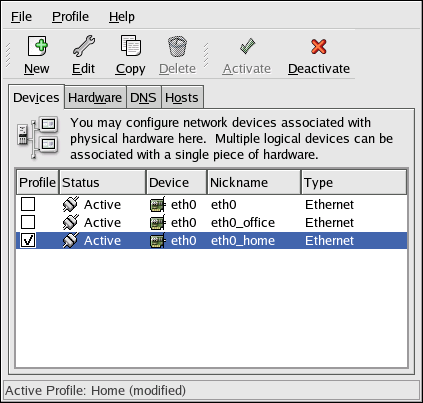Viewport: 423px width, 403px height.
Task: Switch to the Hardware tab
Action: [x=95, y=97]
